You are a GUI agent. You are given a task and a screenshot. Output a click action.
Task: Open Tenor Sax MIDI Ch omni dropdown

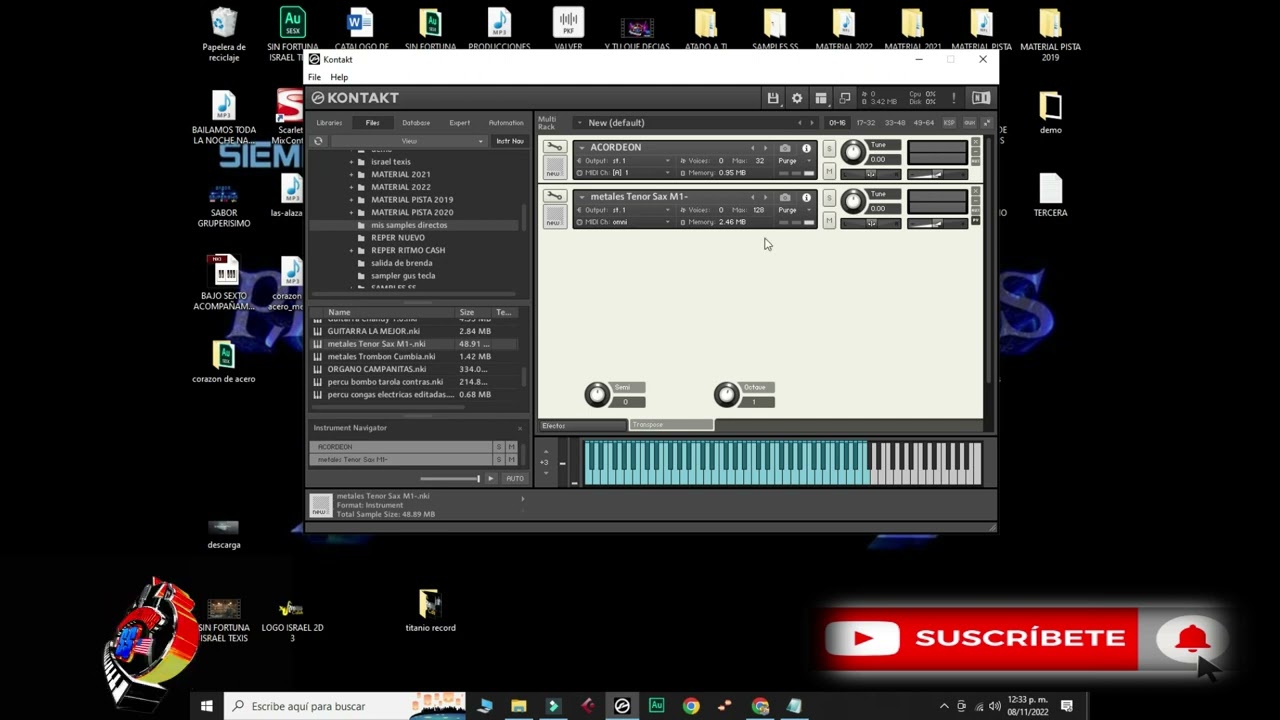click(x=625, y=222)
